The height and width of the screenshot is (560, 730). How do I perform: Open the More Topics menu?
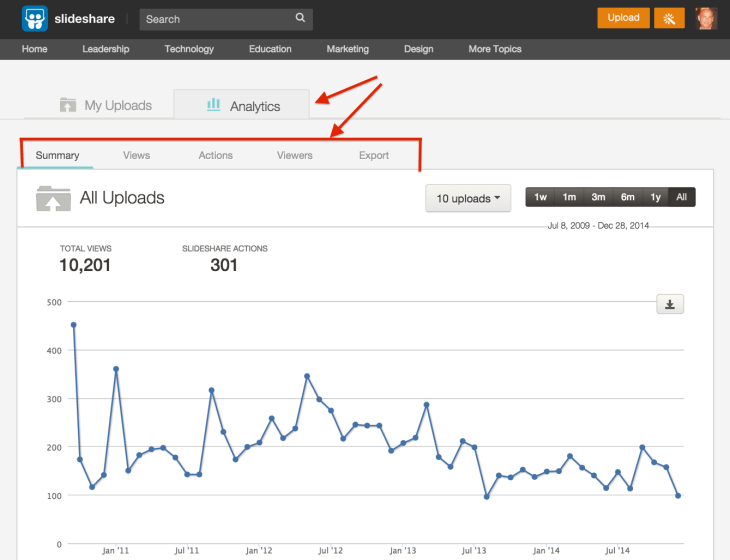tap(494, 49)
